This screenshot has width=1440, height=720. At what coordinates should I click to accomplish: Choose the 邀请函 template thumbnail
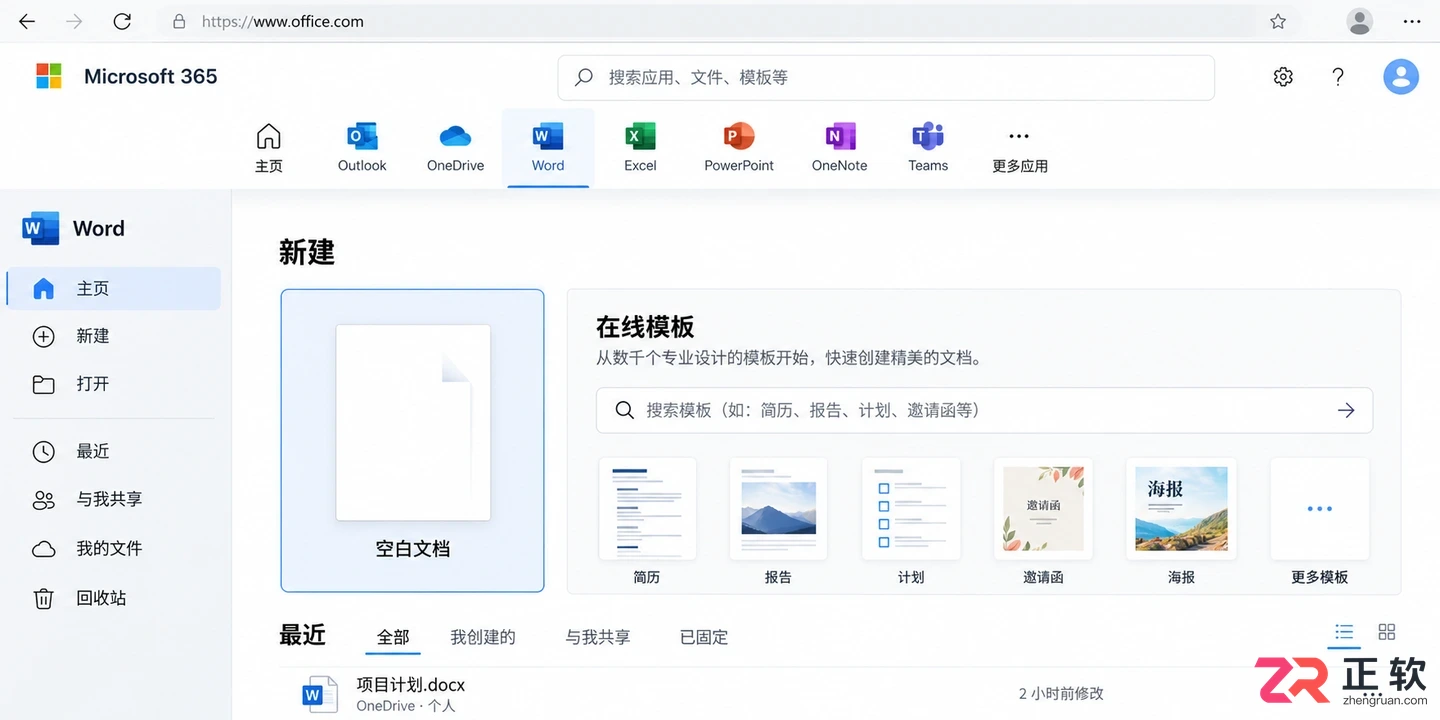pos(1043,508)
